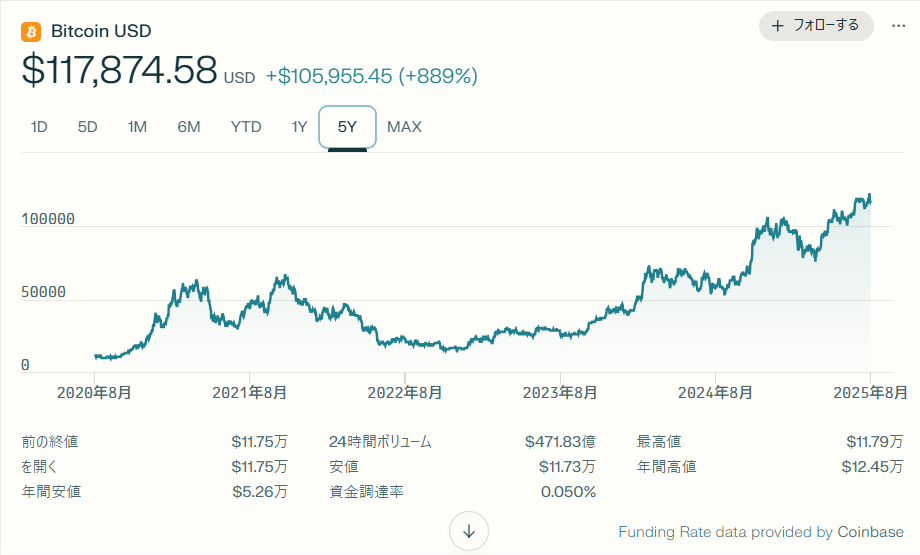Click the orange Bitcoin logo icon
The height and width of the screenshot is (555, 920).
[x=31, y=31]
